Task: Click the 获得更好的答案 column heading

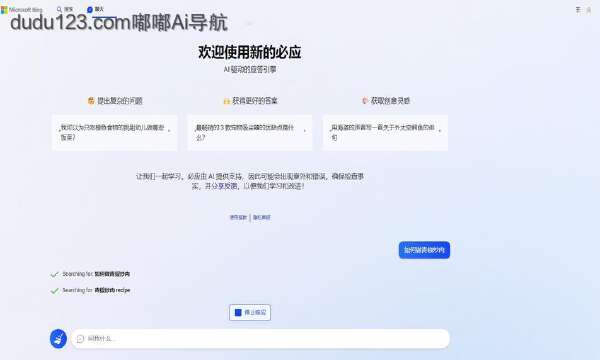Action: tap(255, 101)
